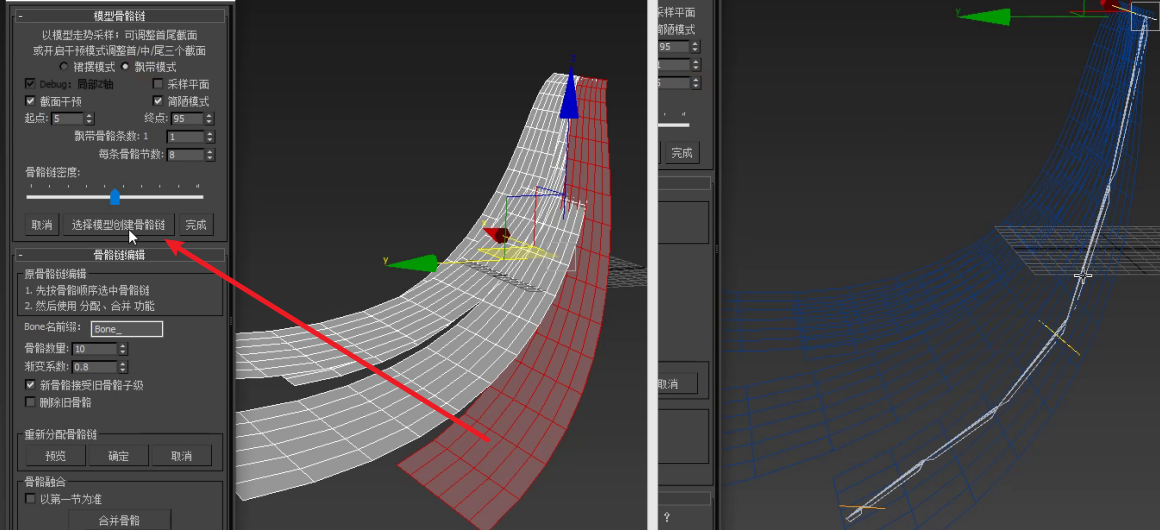Click the 终点 spinner arrows in left panel
Viewport: 1160px width, 530px height.
210,118
